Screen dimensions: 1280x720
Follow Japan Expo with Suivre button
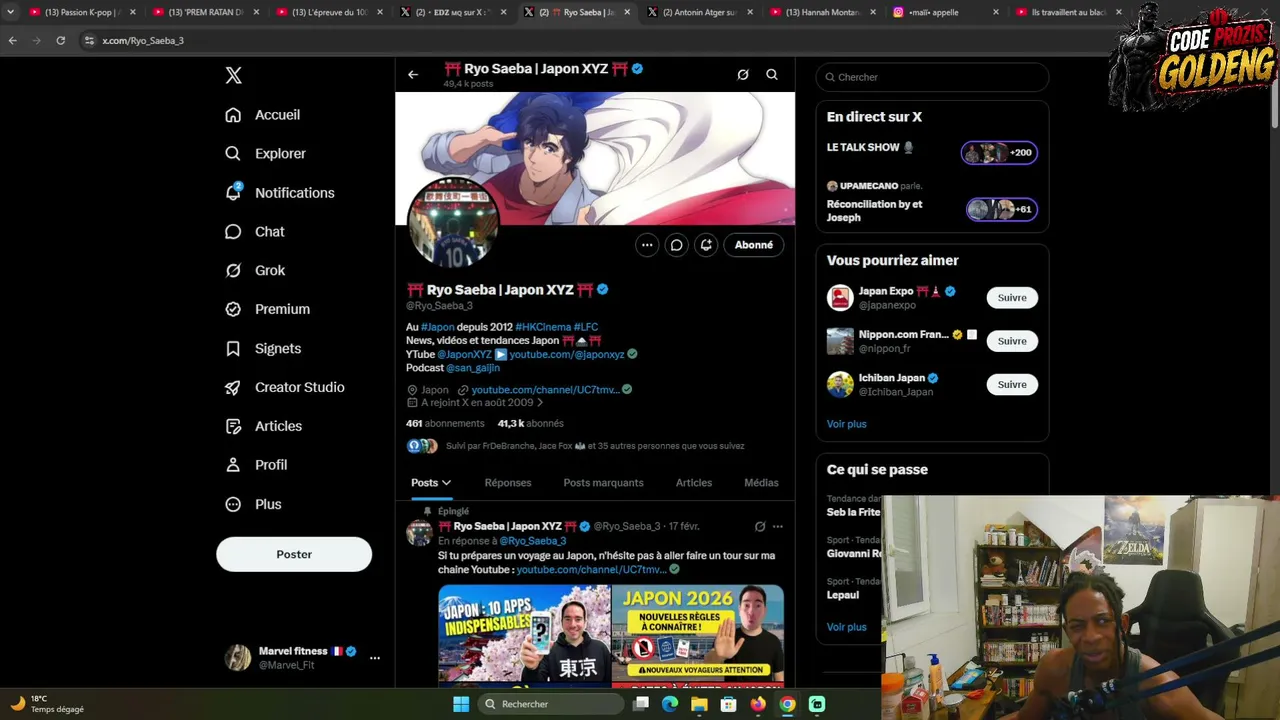click(1012, 298)
